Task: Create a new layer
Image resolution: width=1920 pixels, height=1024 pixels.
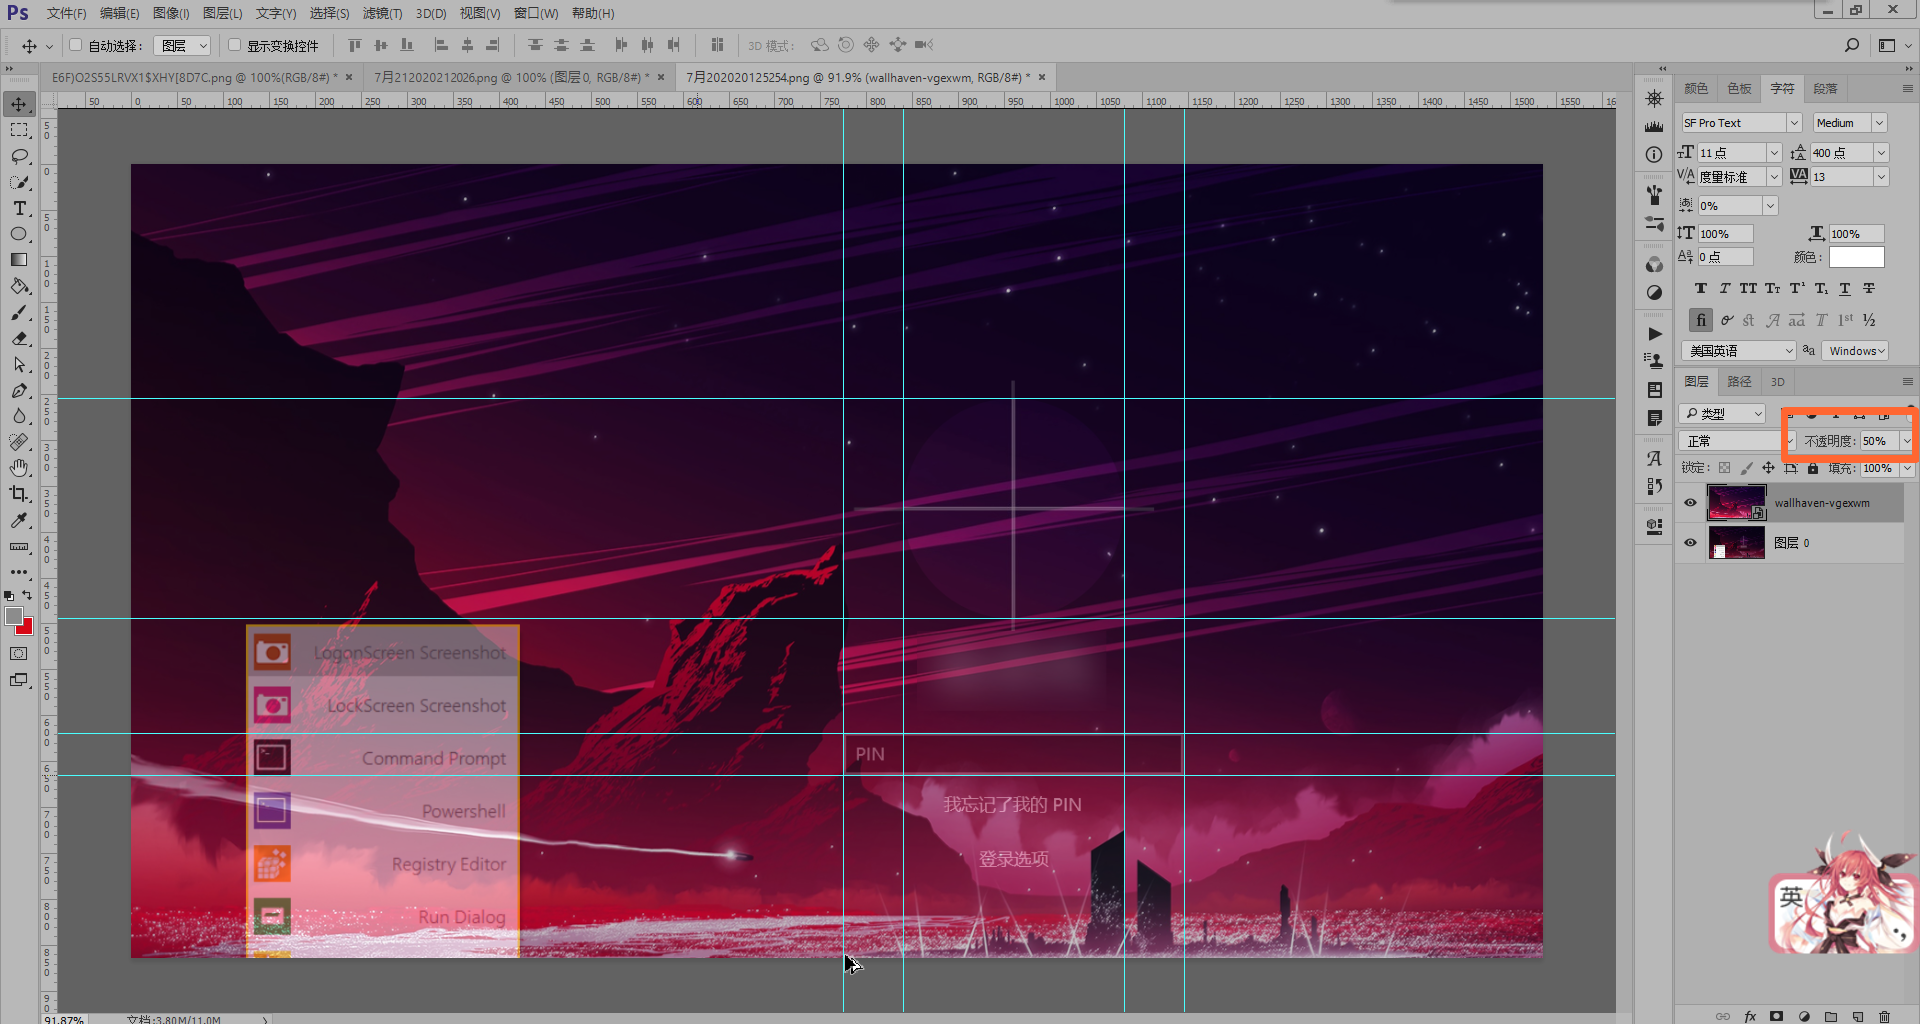Action: pos(1857,1016)
